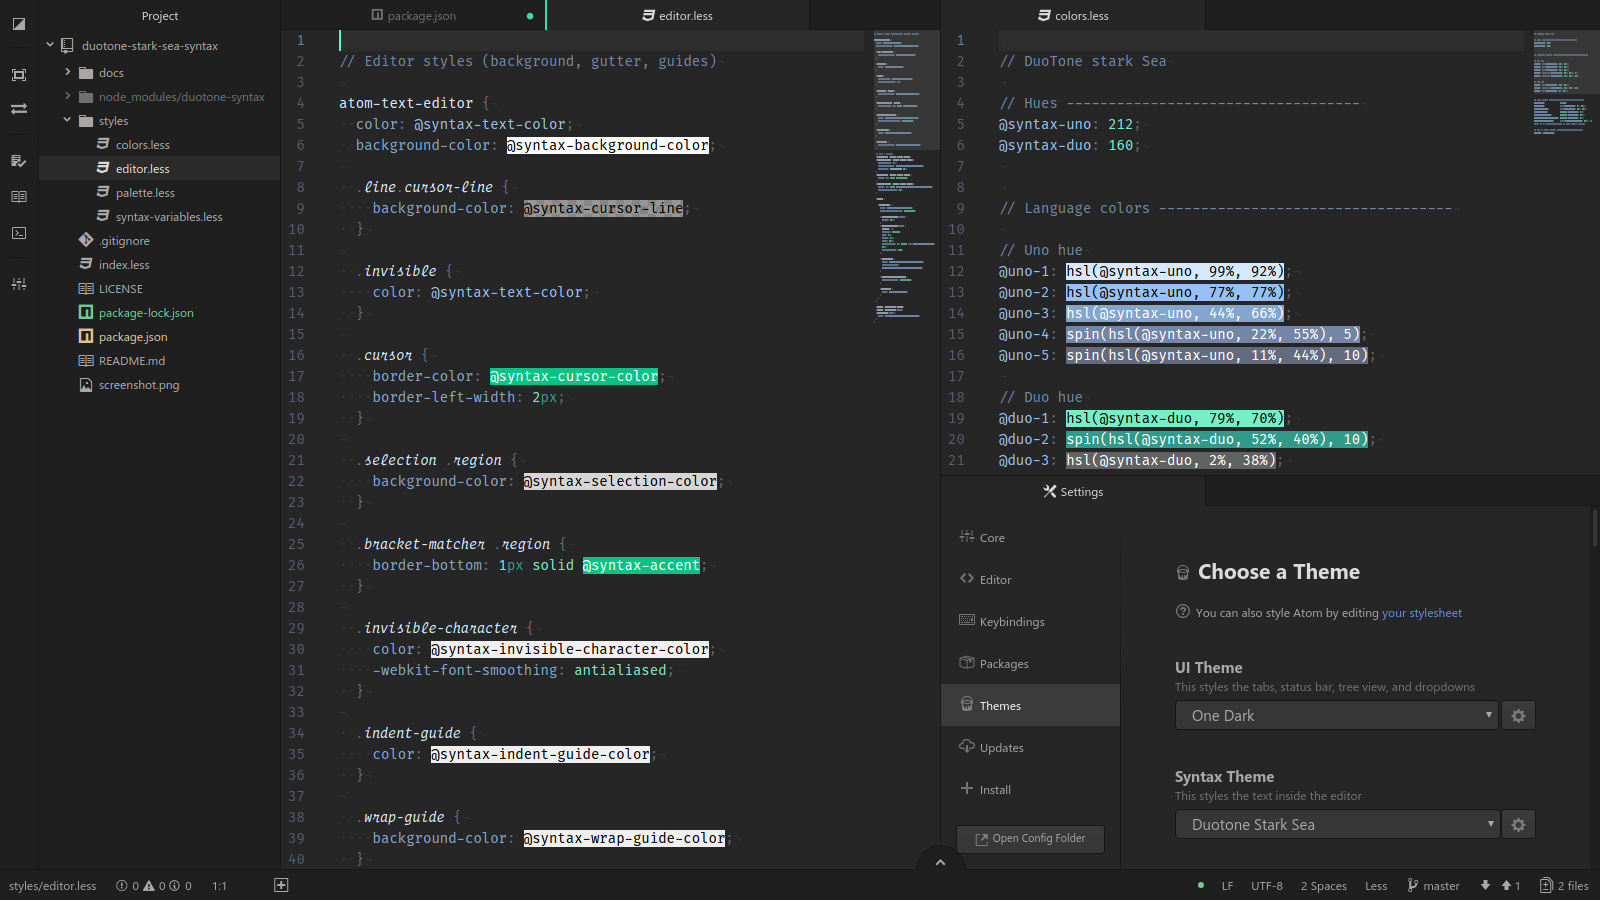
Task: Click the @duo-1 hsl color preview
Action: 1174,418
